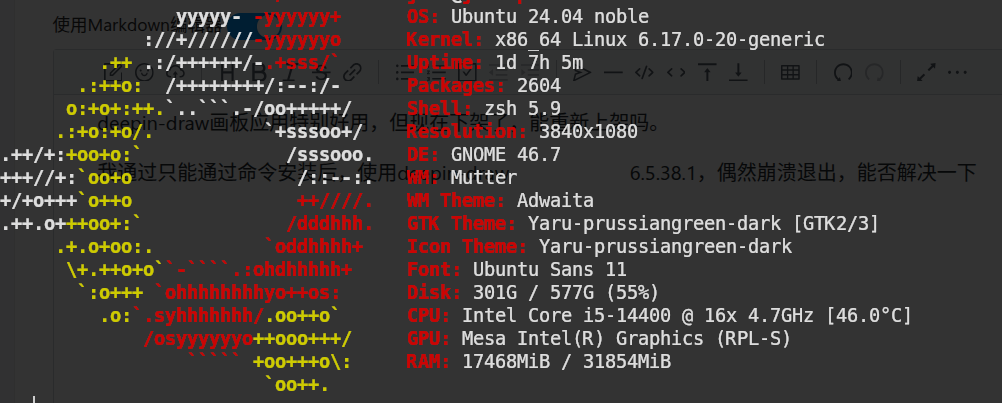This screenshot has height=403, width=1002.
Task: Insert a line after the current one
Action: point(738,73)
